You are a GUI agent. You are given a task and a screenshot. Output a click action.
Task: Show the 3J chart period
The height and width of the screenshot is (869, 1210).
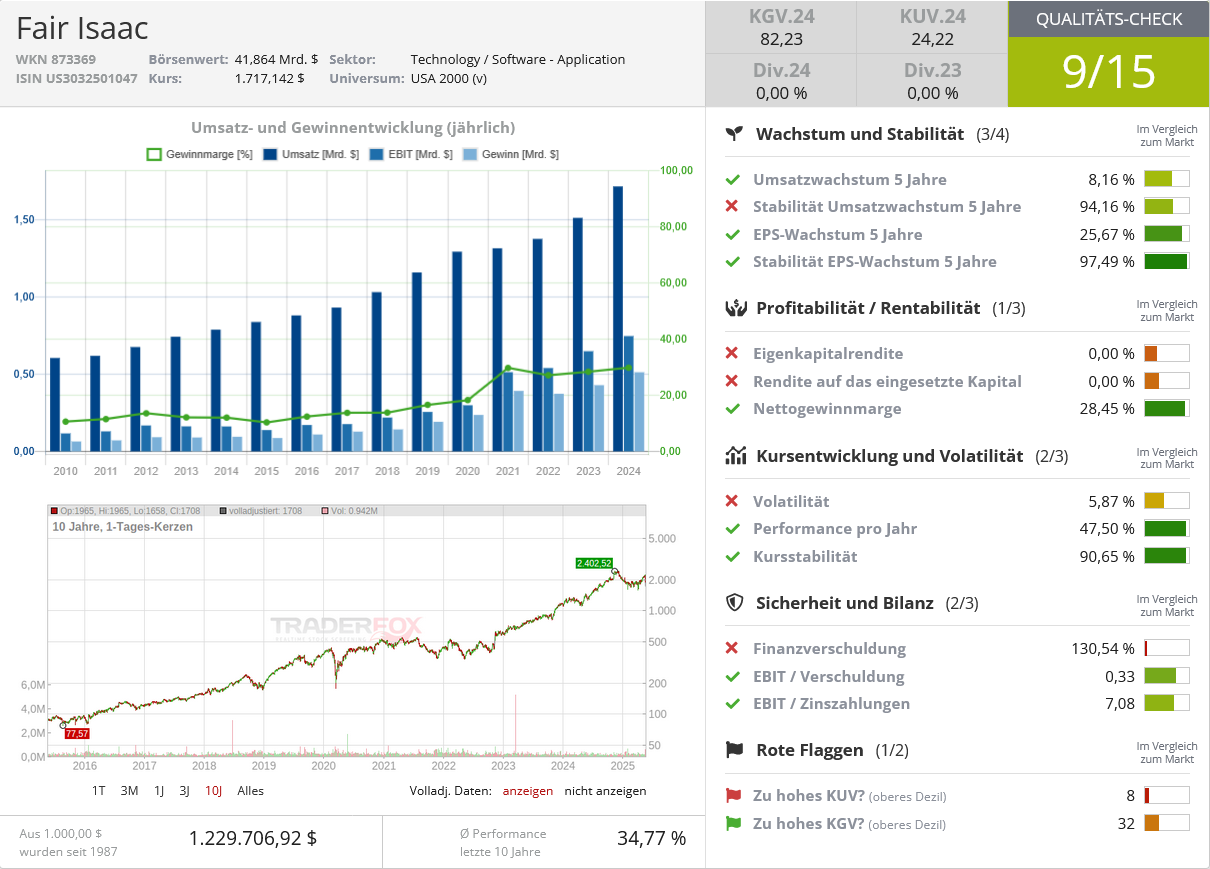tap(185, 790)
